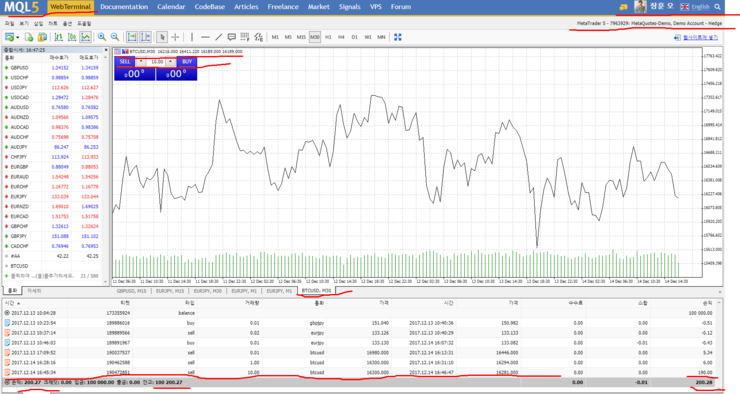Decrease the trade volume with down arrow

coord(141,62)
